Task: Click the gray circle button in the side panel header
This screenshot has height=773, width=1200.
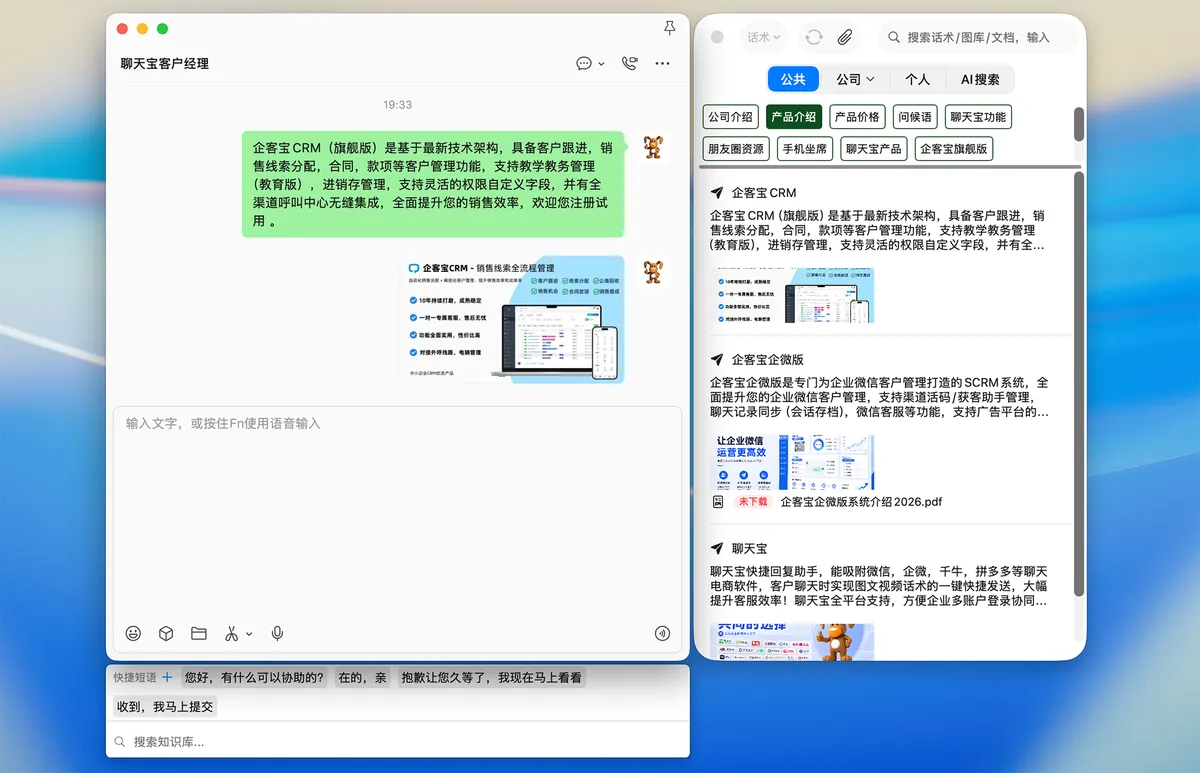Action: click(717, 37)
